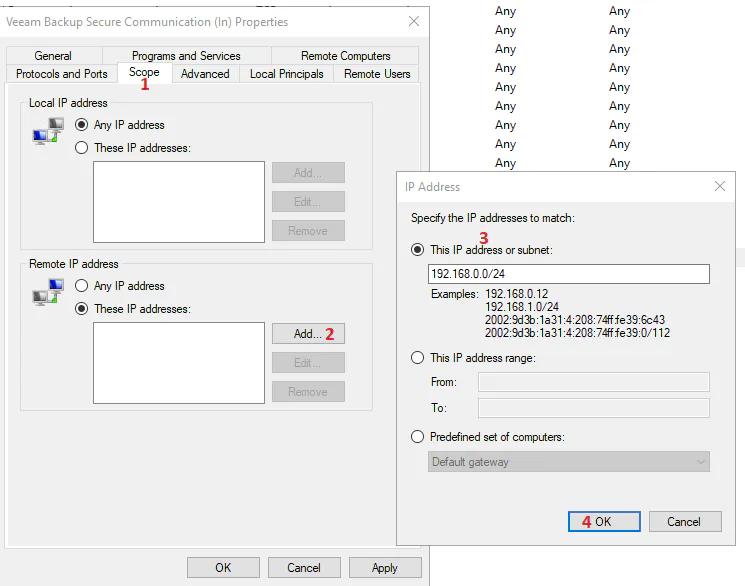Click the Local IP address network icon
The width and height of the screenshot is (745, 586).
coord(48,131)
